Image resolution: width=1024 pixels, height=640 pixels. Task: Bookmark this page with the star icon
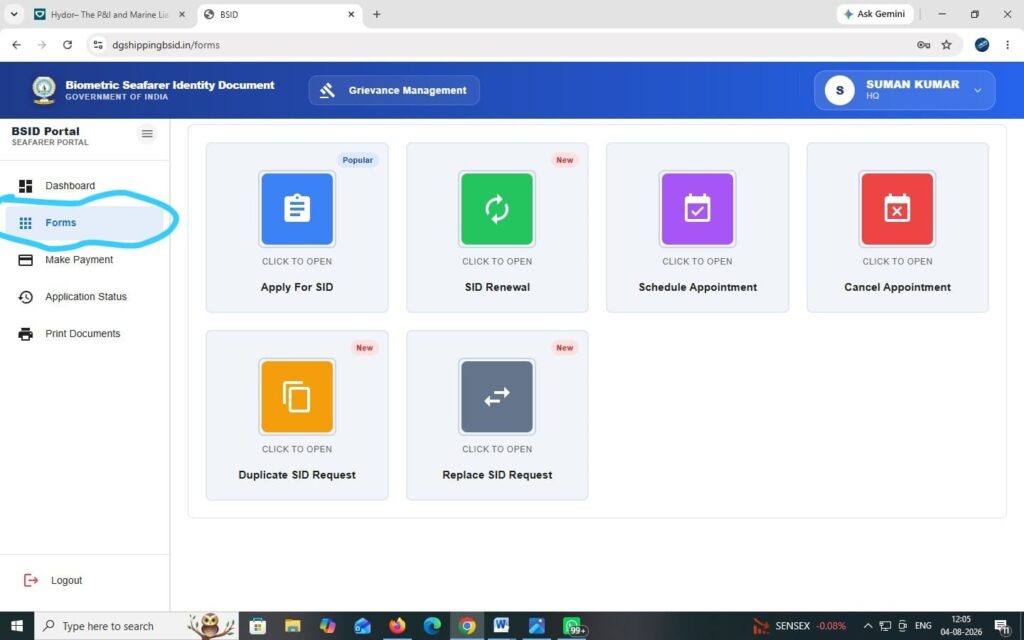point(946,45)
